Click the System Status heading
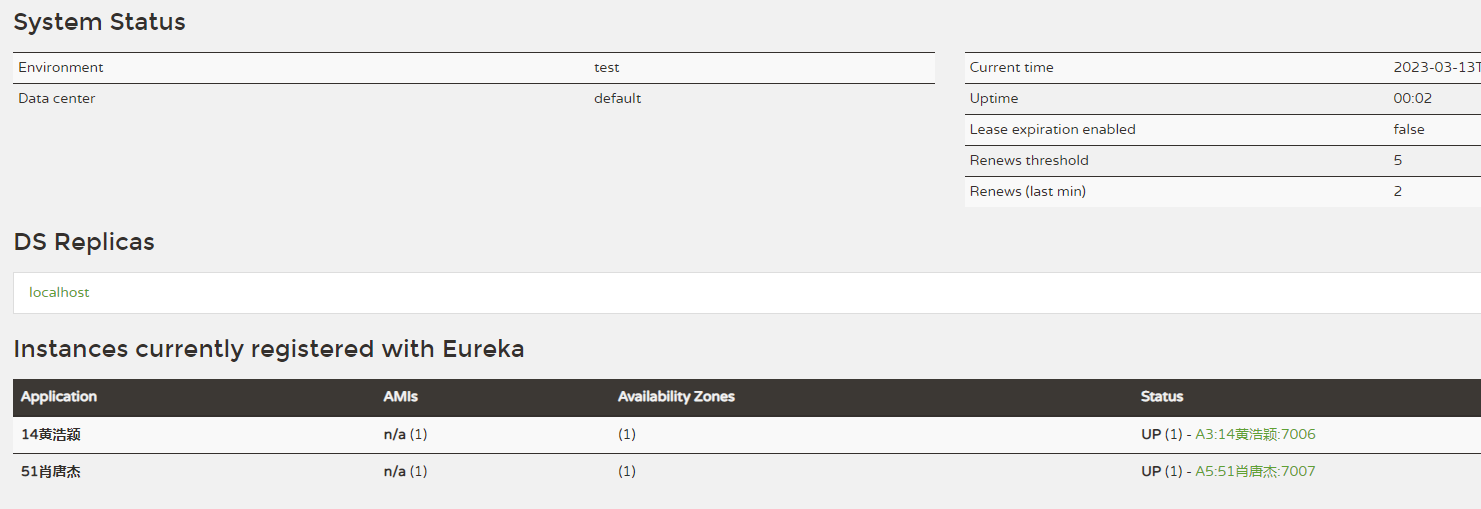The width and height of the screenshot is (1481, 509). [99, 22]
